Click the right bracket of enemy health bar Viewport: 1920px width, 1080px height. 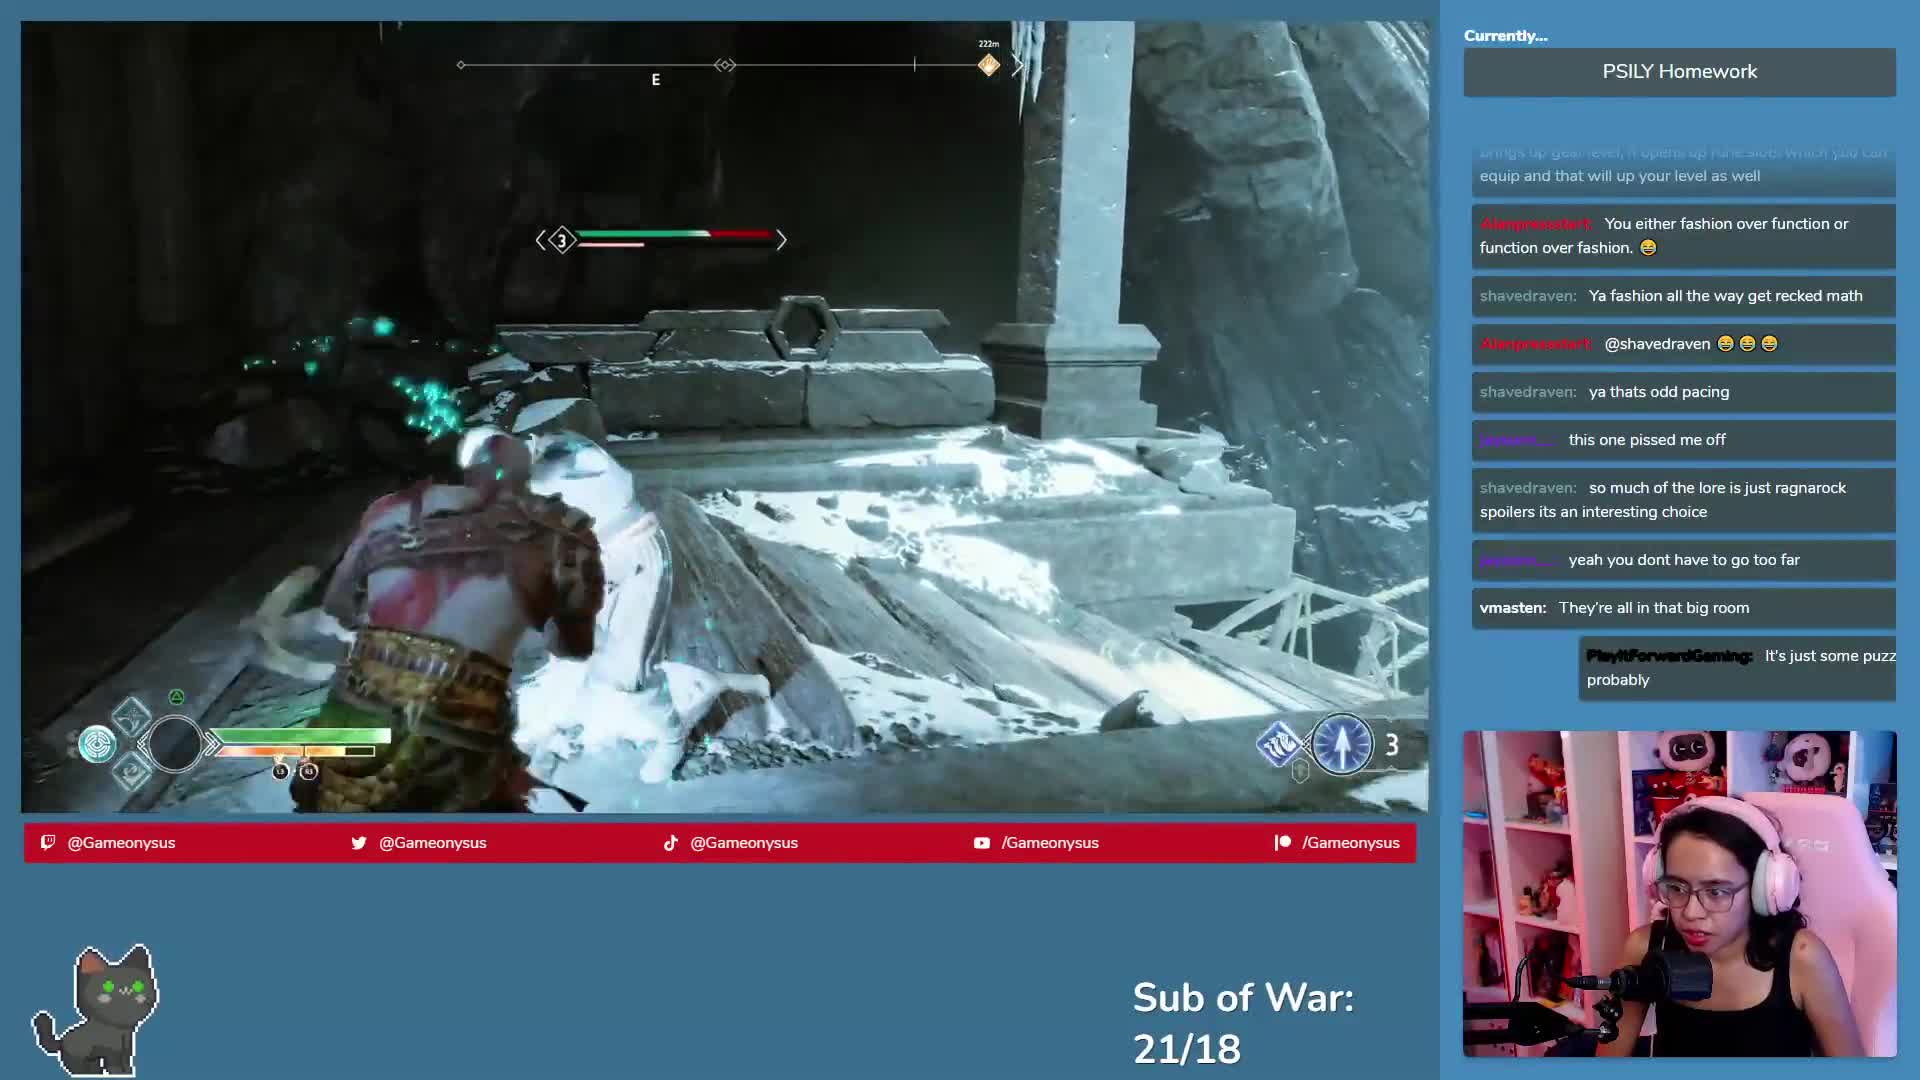tap(781, 240)
